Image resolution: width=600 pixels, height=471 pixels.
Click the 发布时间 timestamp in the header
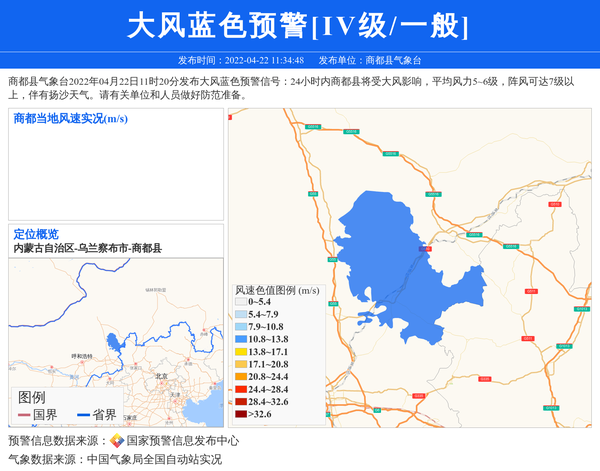pyautogui.click(x=240, y=60)
